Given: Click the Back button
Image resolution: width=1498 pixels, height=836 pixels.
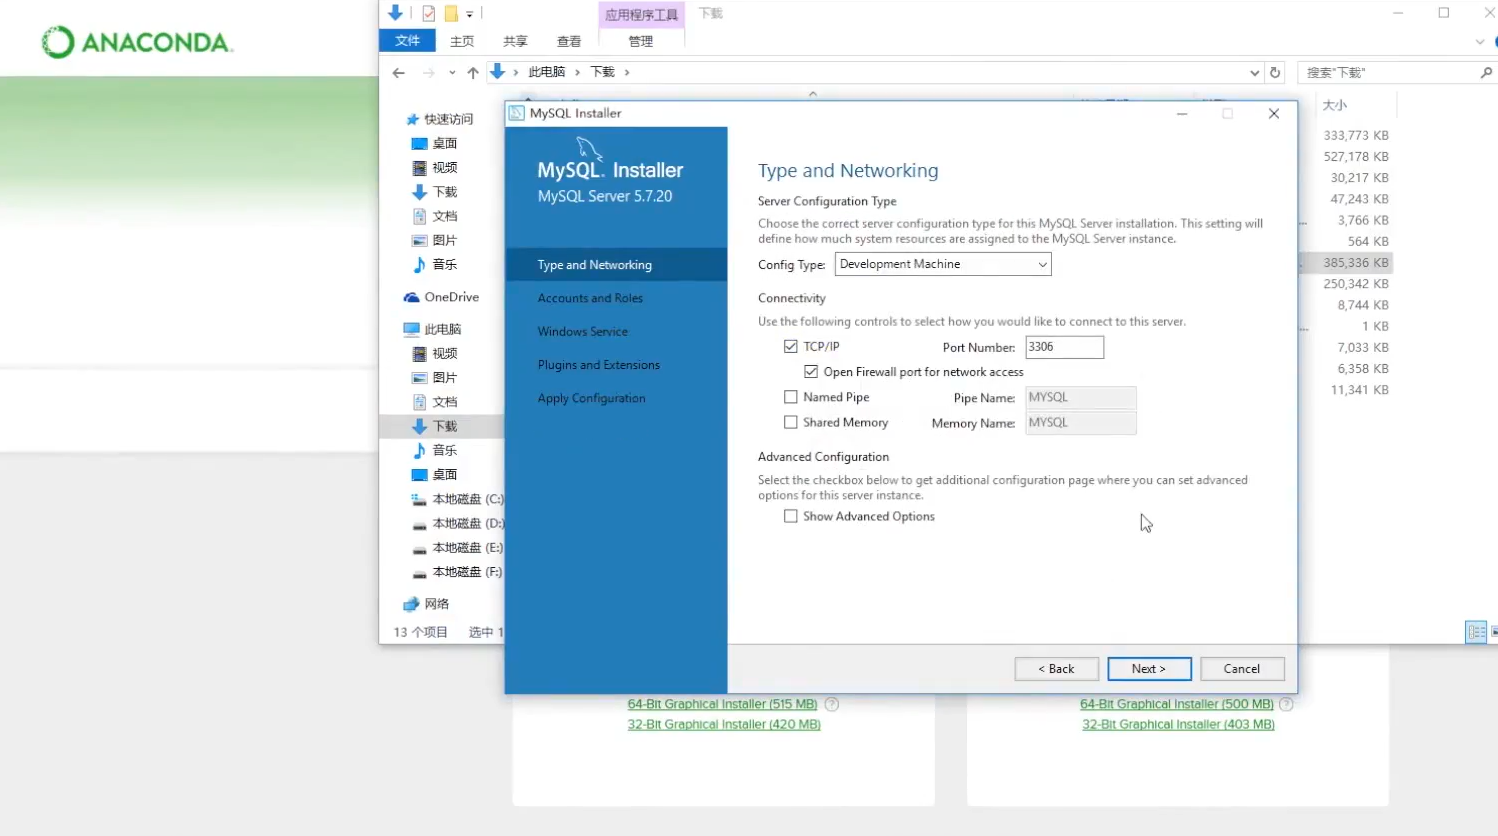Looking at the screenshot, I should [1056, 669].
